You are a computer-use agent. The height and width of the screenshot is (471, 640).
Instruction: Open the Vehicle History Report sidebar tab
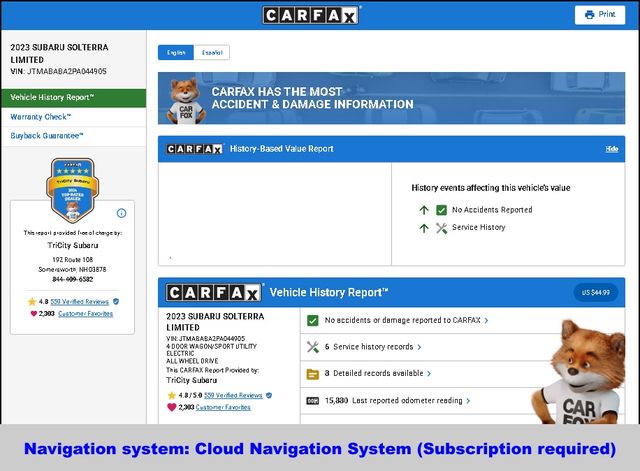73,98
